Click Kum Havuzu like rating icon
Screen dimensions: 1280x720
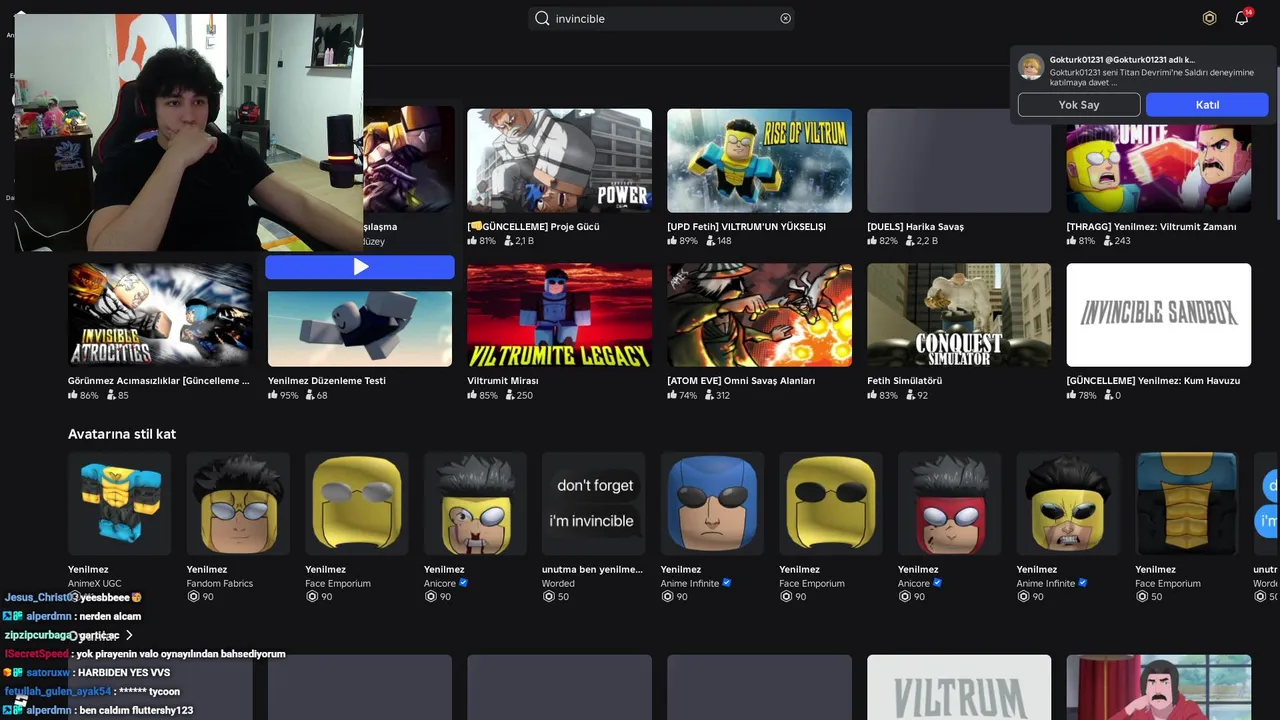pos(1071,395)
